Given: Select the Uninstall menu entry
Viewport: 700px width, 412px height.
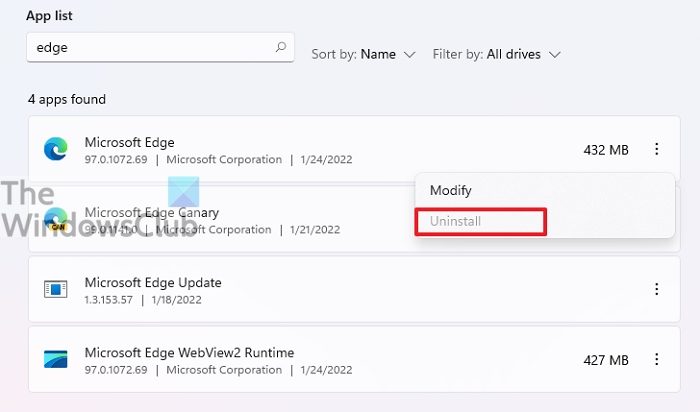Looking at the screenshot, I should 456,220.
